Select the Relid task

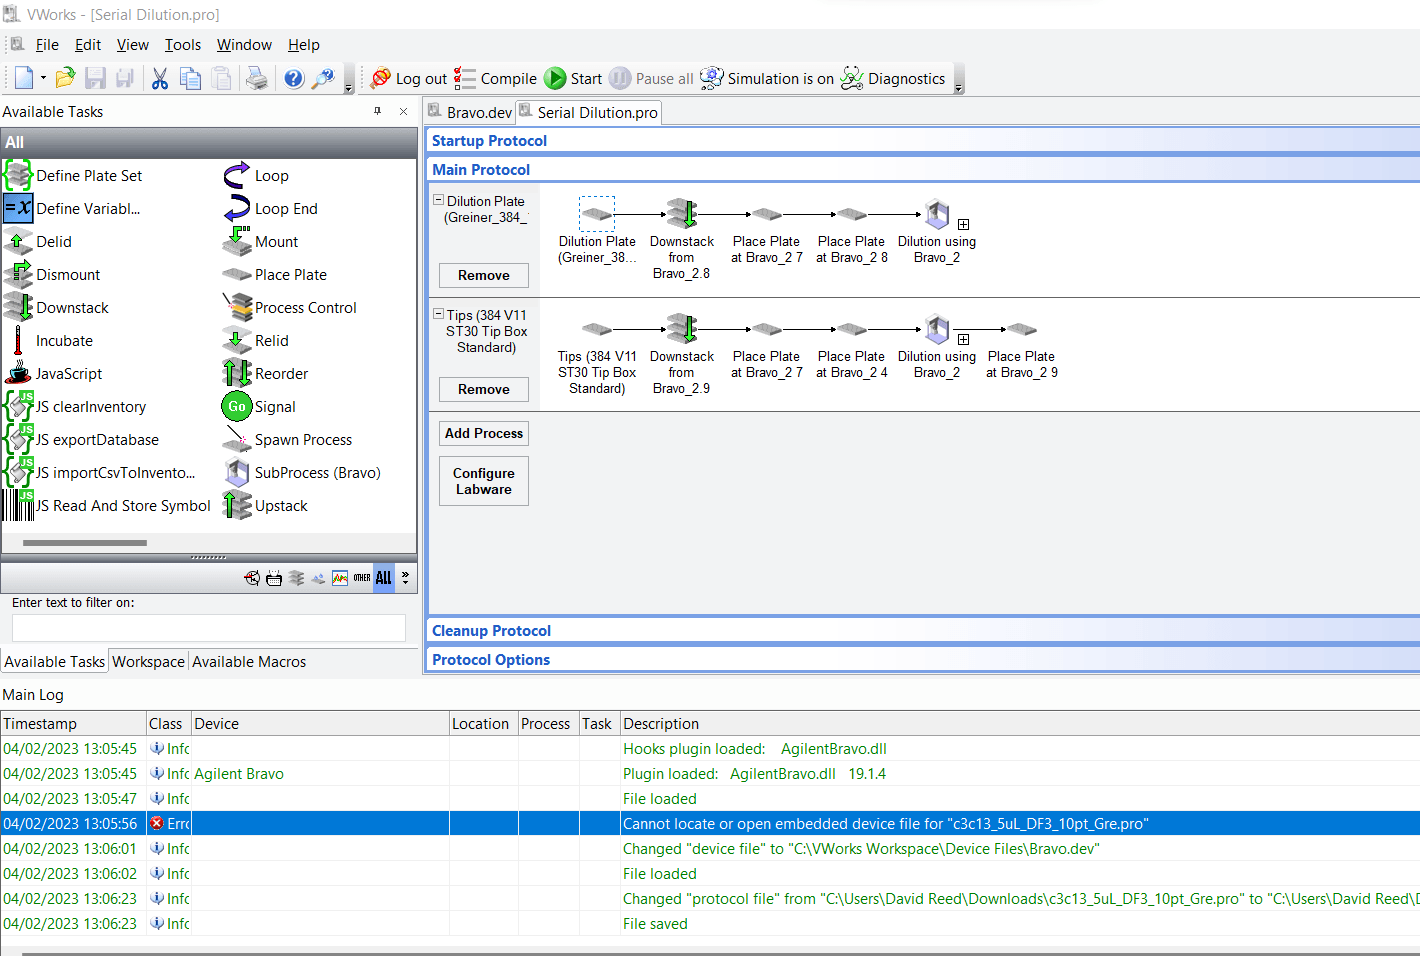click(x=256, y=341)
